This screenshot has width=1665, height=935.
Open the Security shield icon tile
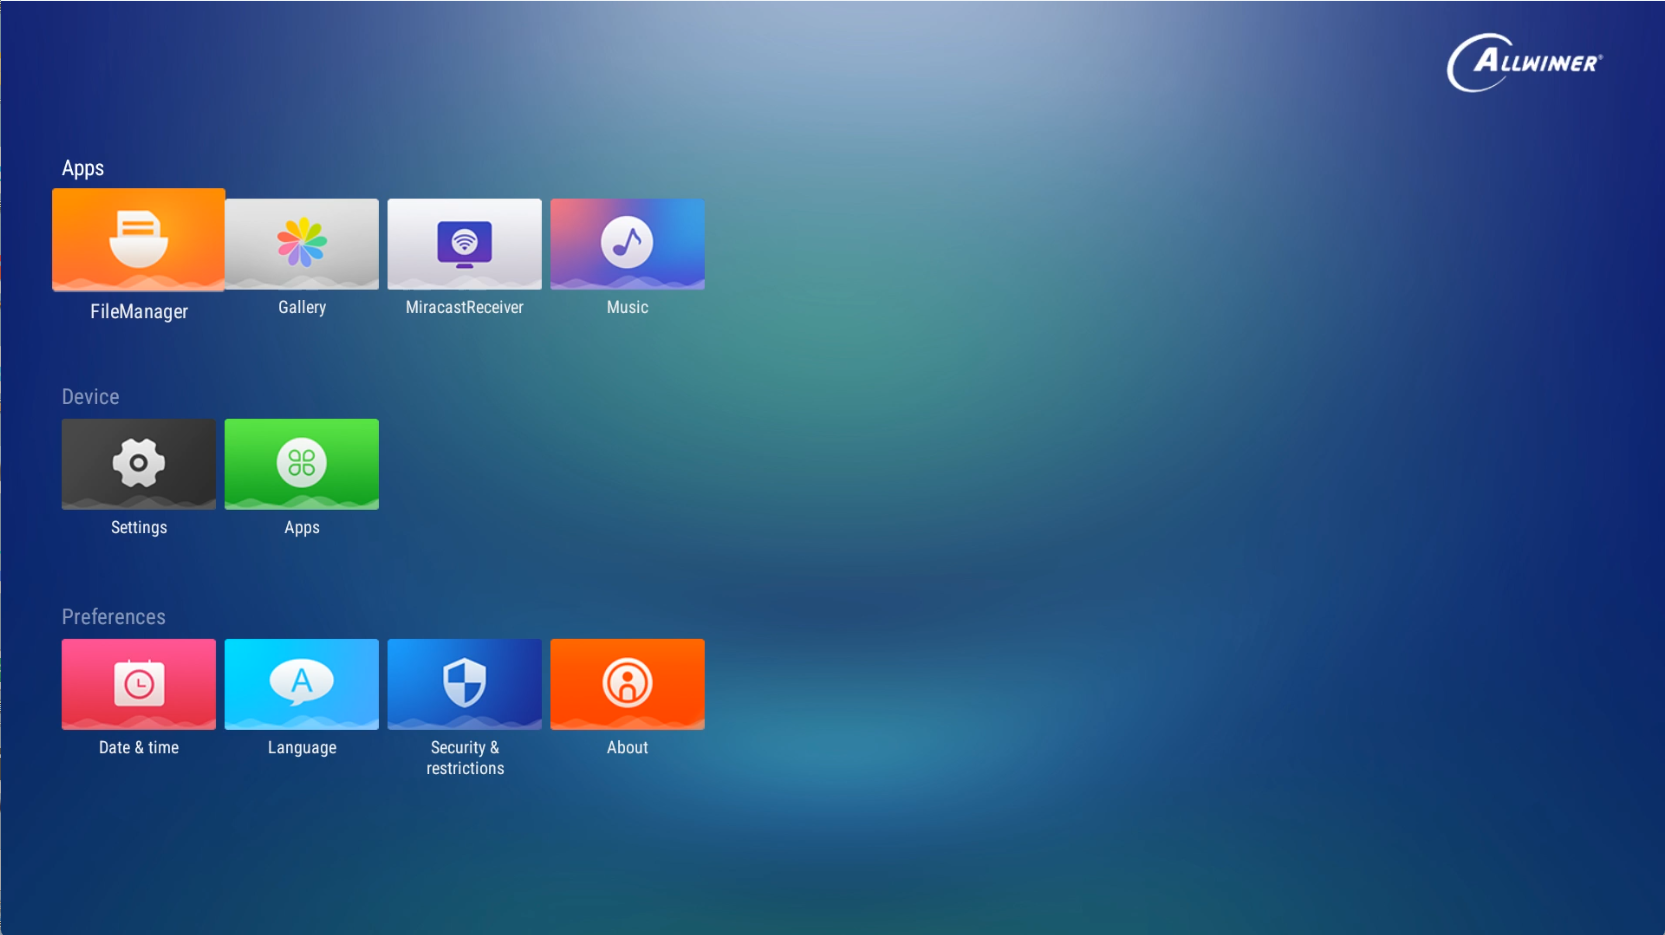coord(464,684)
